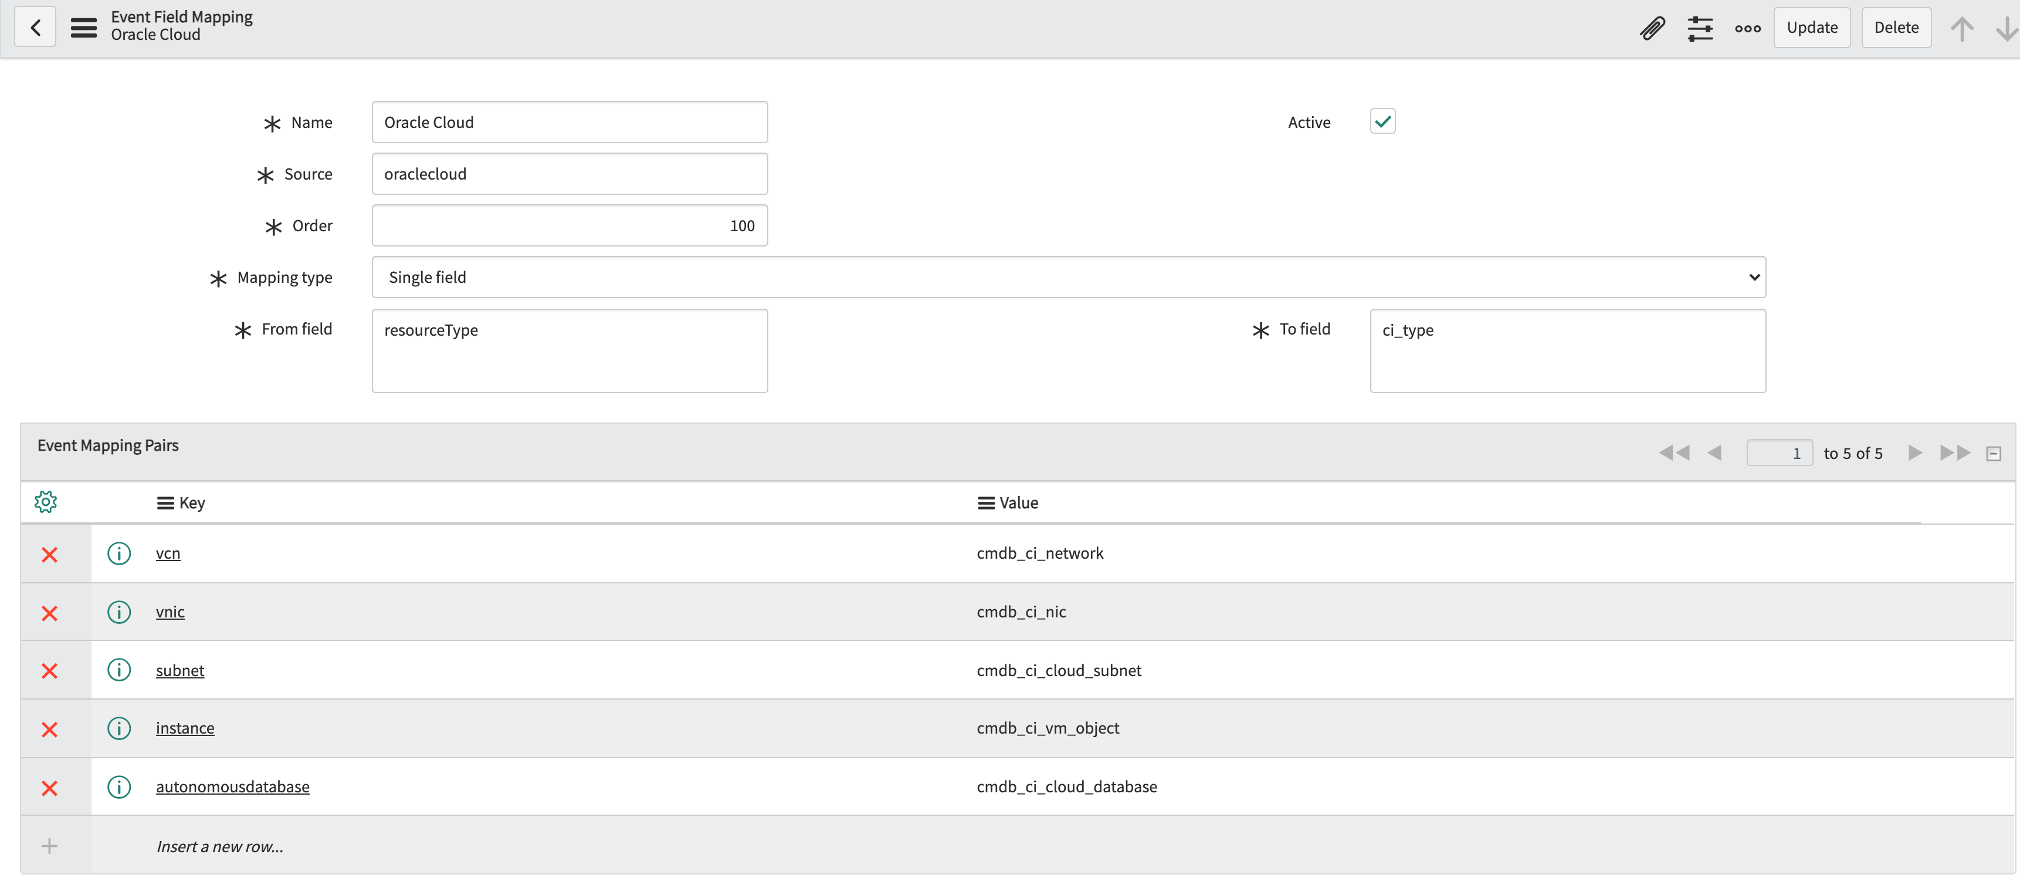
Task: Open the instance key link
Action: [185, 728]
